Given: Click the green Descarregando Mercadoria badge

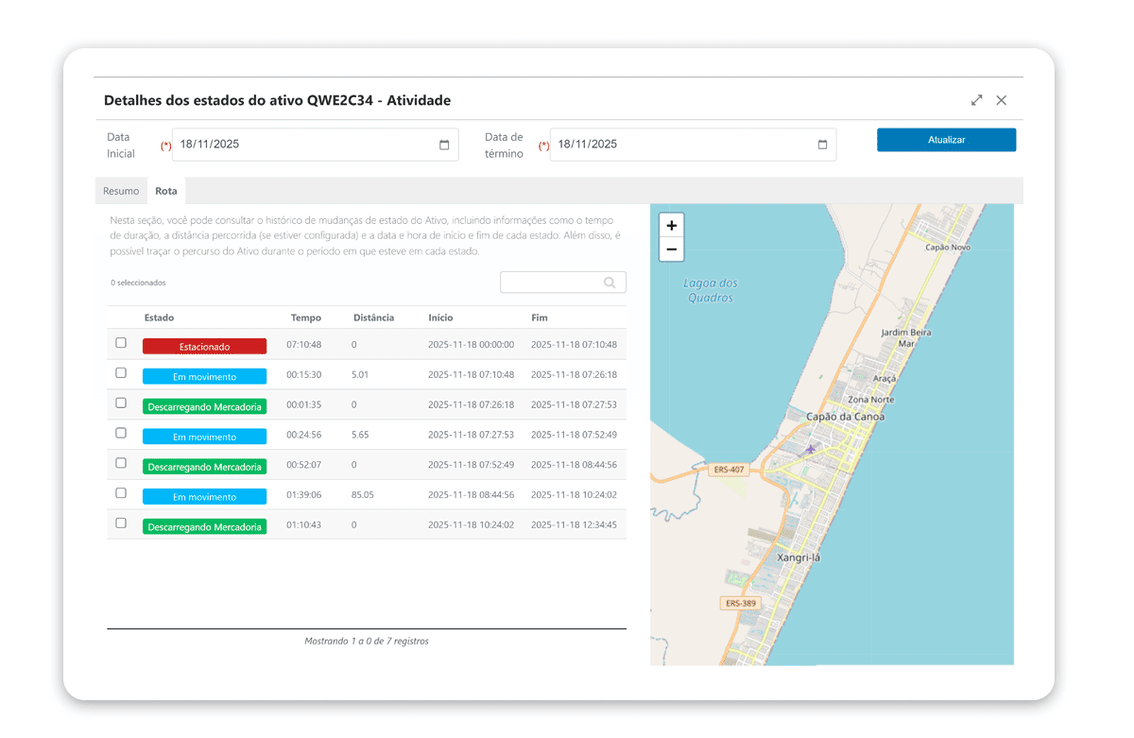Looking at the screenshot, I should 204,406.
